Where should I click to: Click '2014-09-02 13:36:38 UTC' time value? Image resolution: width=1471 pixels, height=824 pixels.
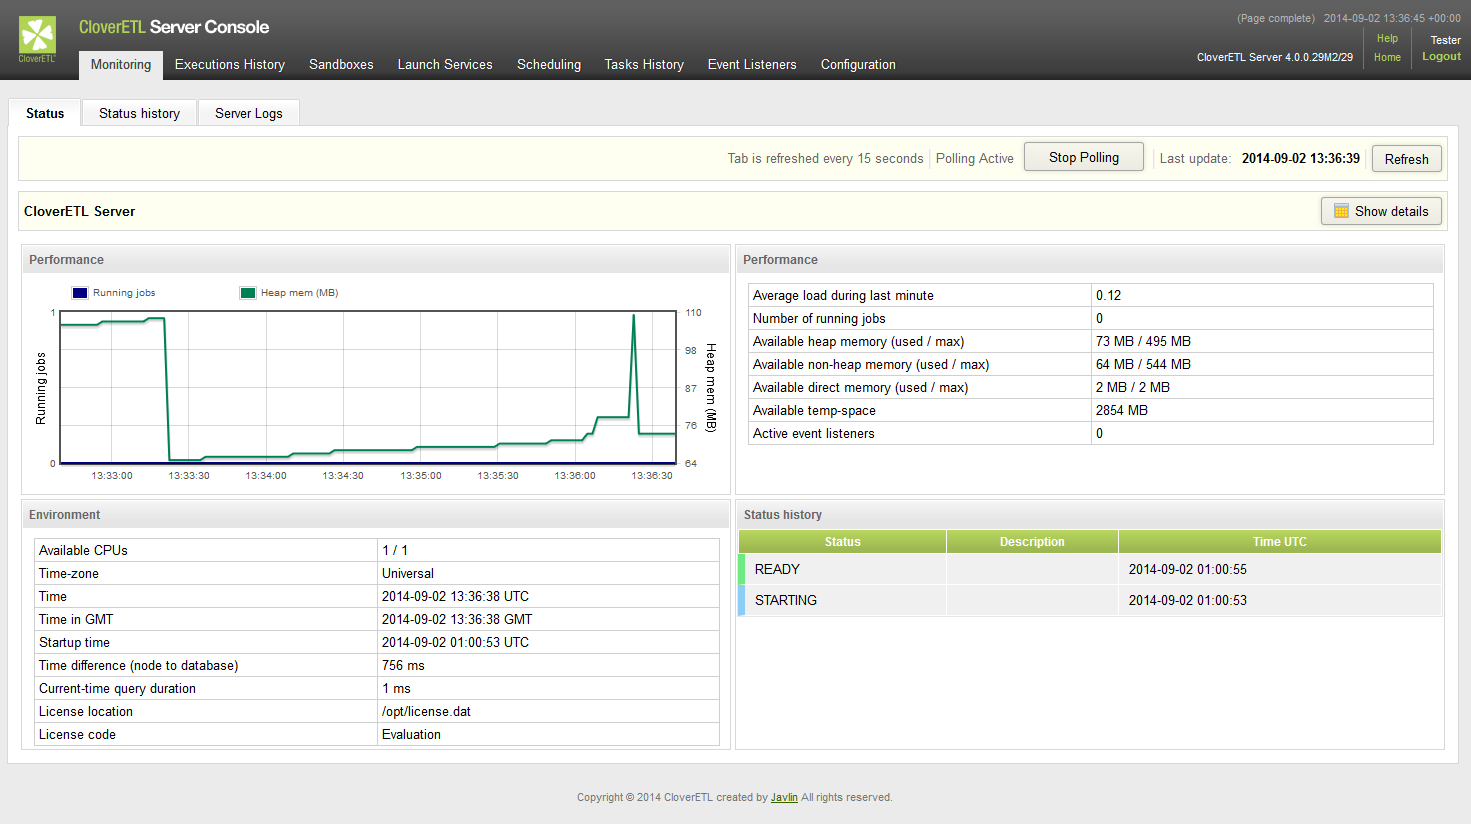pos(455,596)
